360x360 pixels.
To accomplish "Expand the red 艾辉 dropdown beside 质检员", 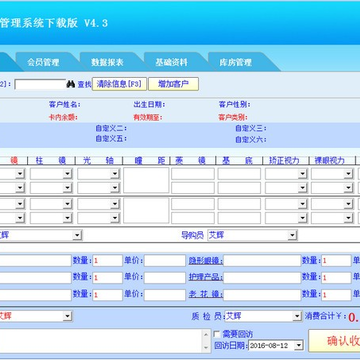I will [x=68, y=316].
